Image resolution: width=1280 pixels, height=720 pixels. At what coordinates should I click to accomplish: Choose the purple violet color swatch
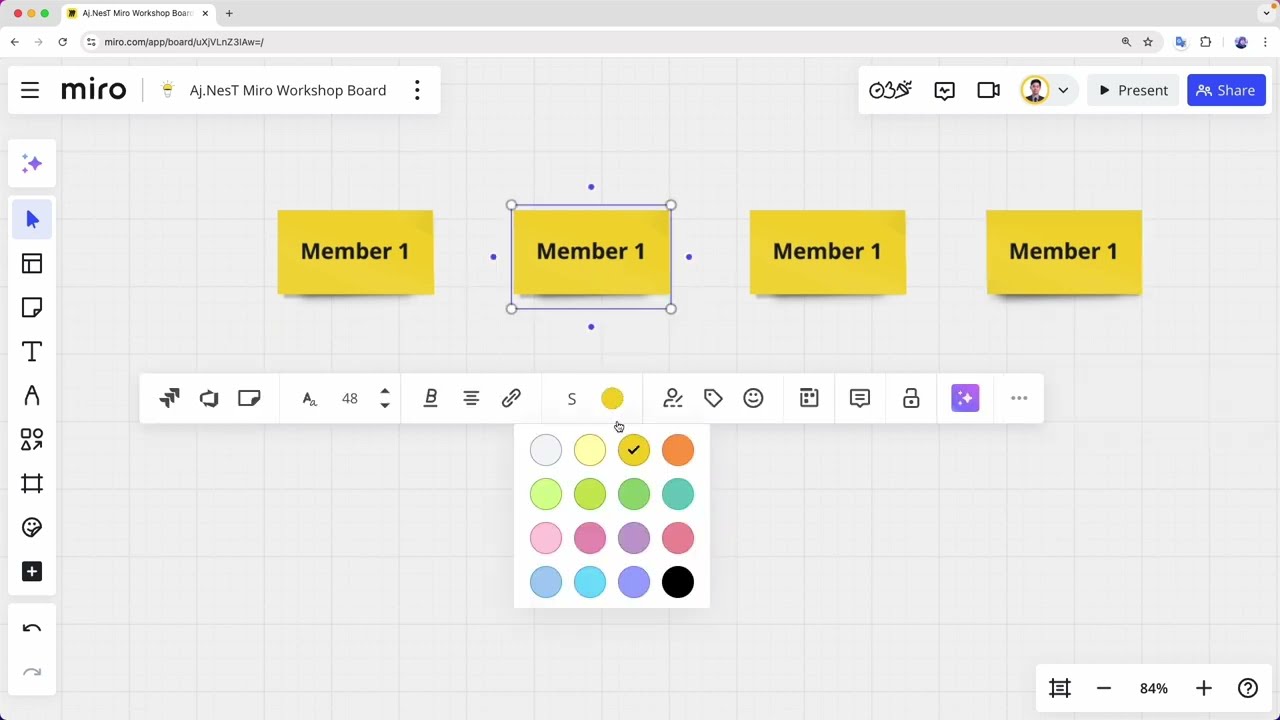pyautogui.click(x=634, y=538)
